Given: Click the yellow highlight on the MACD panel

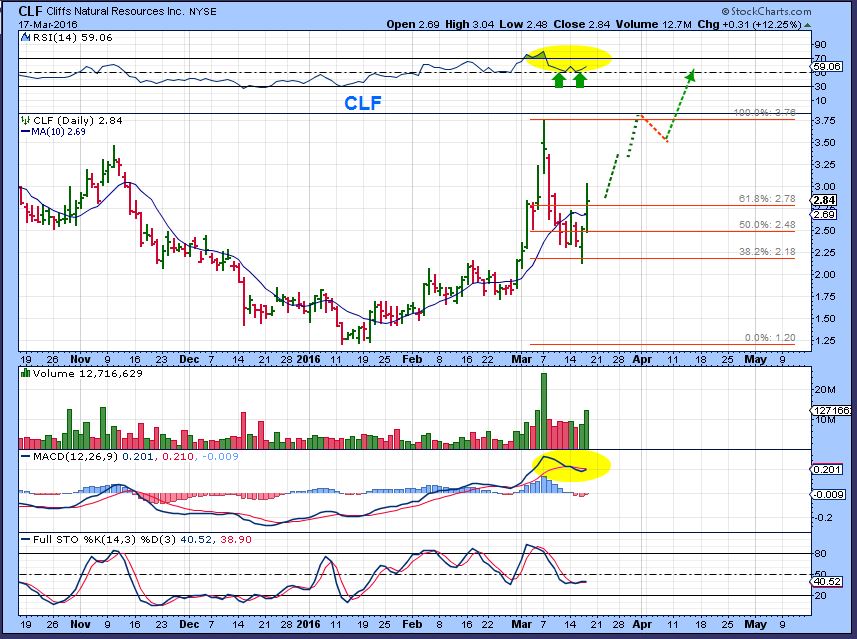Looking at the screenshot, I should pos(570,465).
